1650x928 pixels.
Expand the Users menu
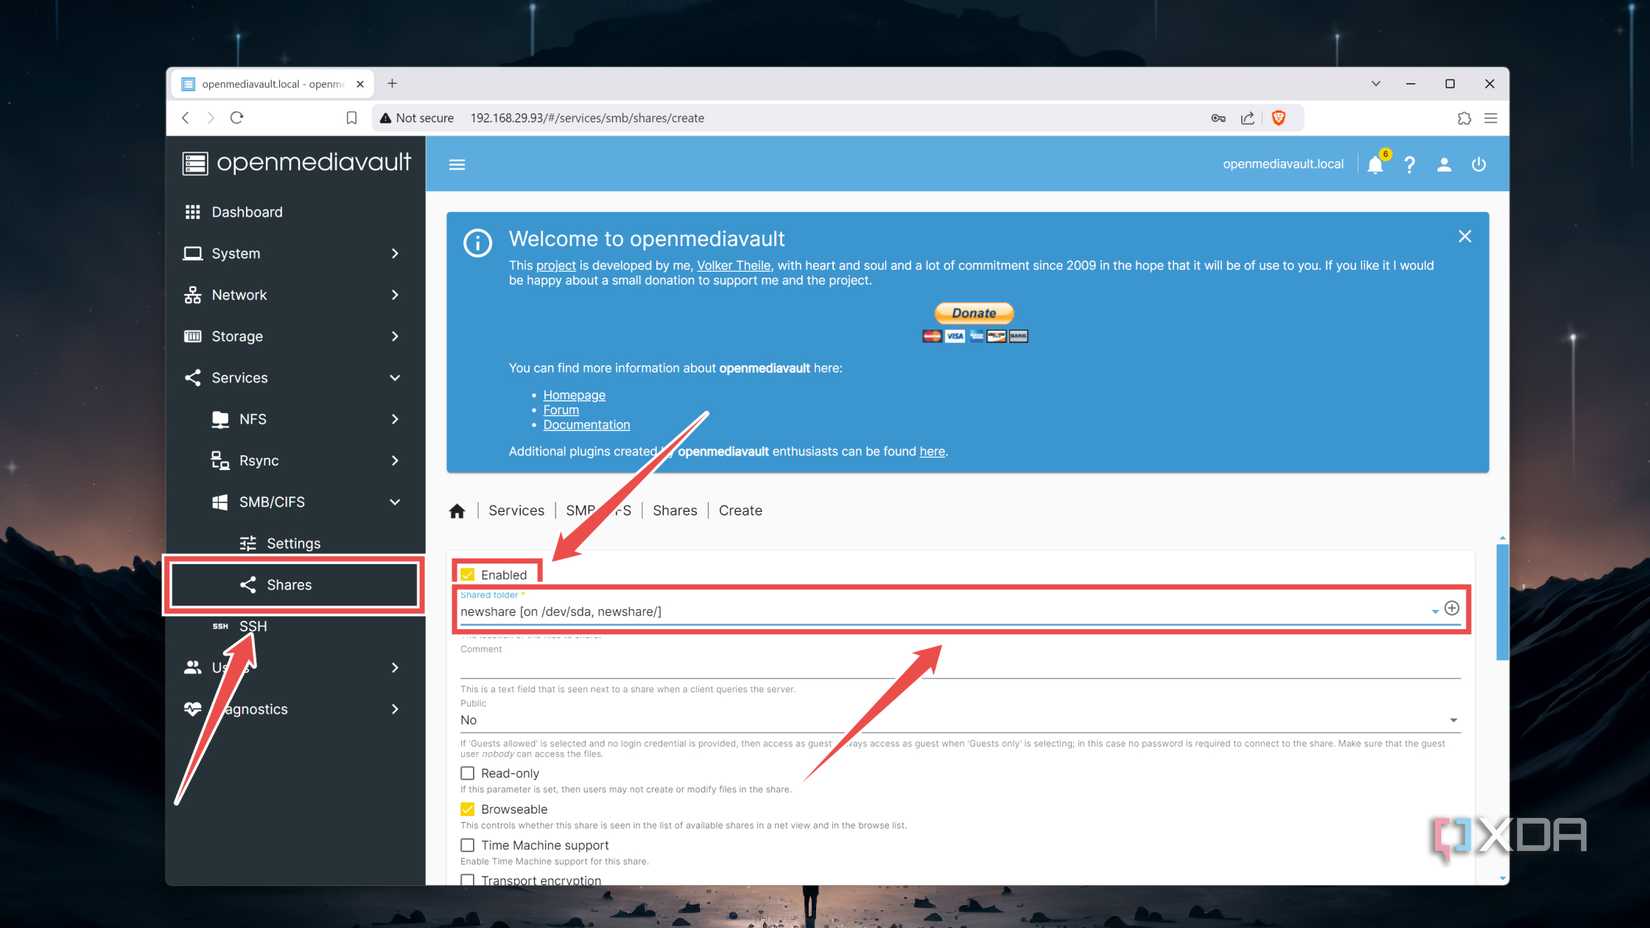point(295,668)
